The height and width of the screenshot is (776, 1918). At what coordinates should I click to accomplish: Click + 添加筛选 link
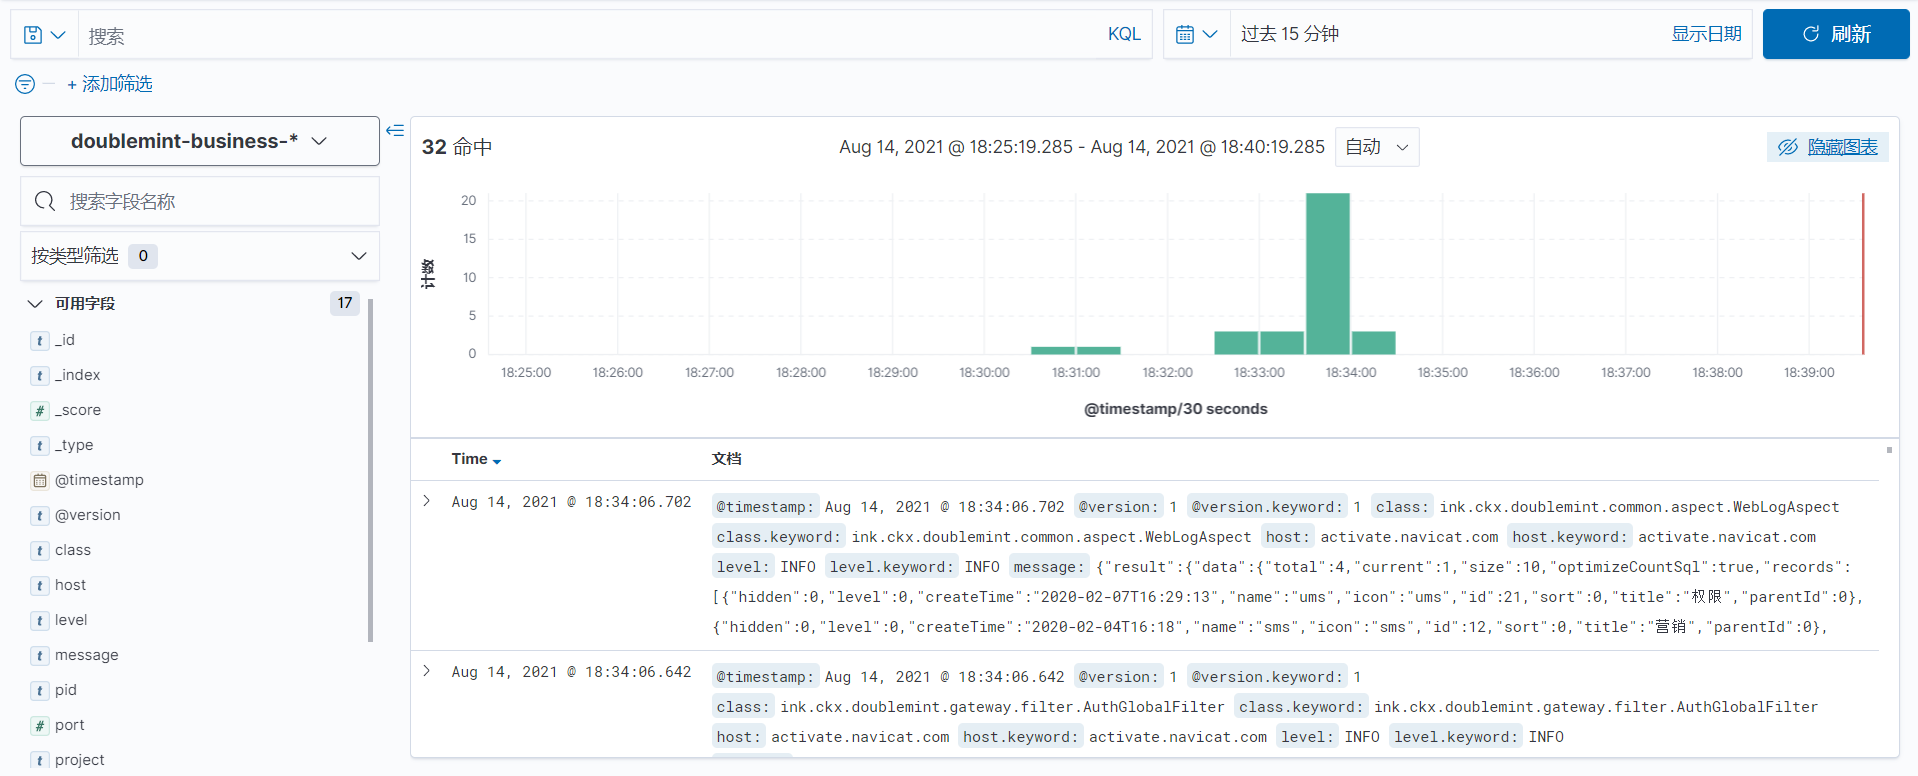click(110, 84)
